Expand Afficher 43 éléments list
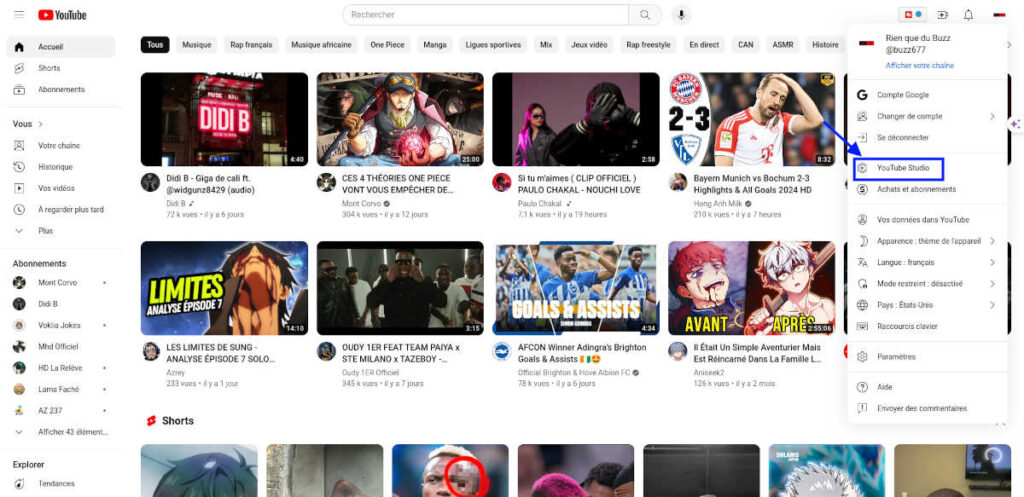This screenshot has width=1024, height=497. coord(61,432)
